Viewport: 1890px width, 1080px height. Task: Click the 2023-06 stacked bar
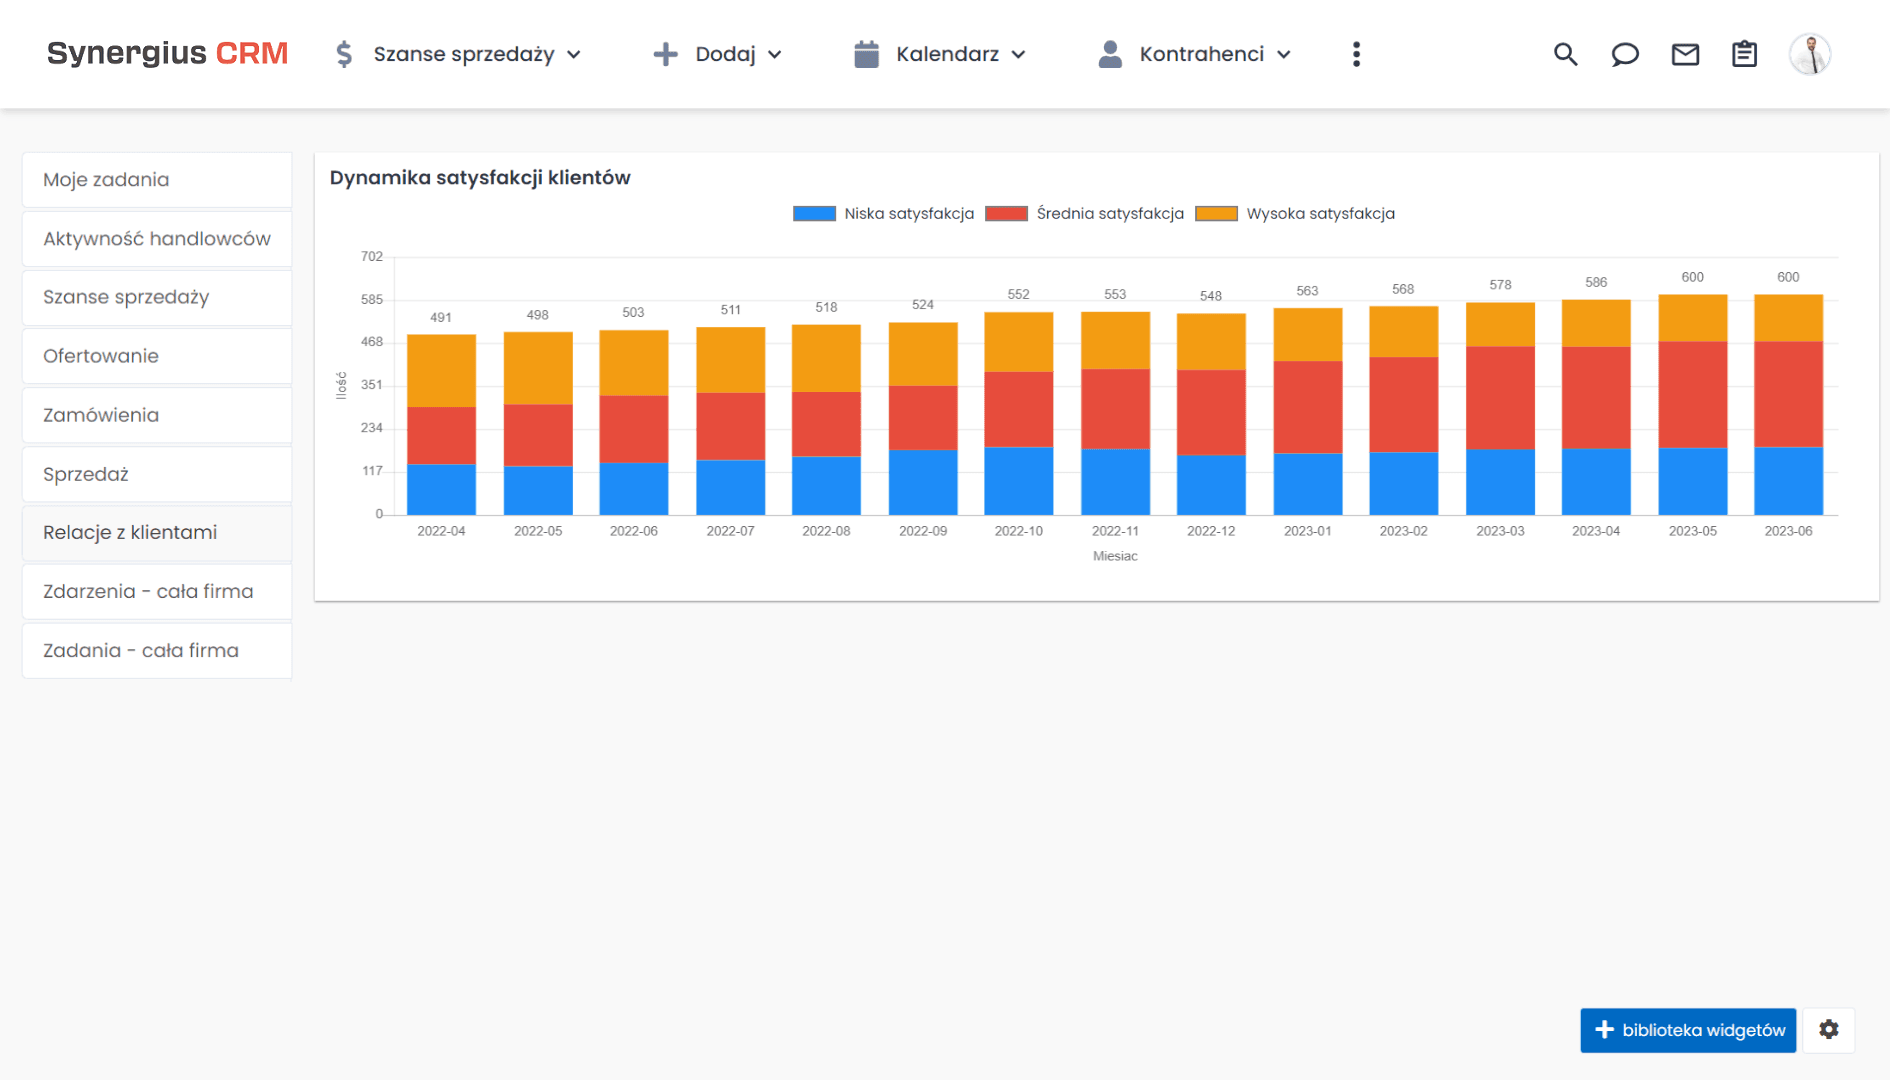point(1788,405)
